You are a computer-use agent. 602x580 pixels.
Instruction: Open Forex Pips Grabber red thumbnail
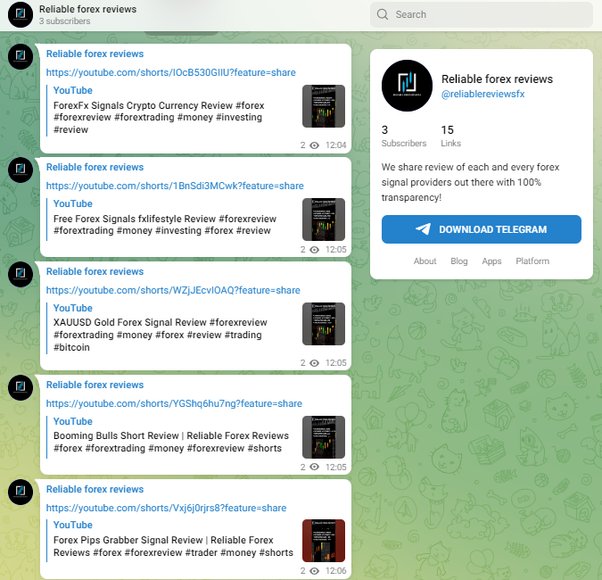coord(324,540)
